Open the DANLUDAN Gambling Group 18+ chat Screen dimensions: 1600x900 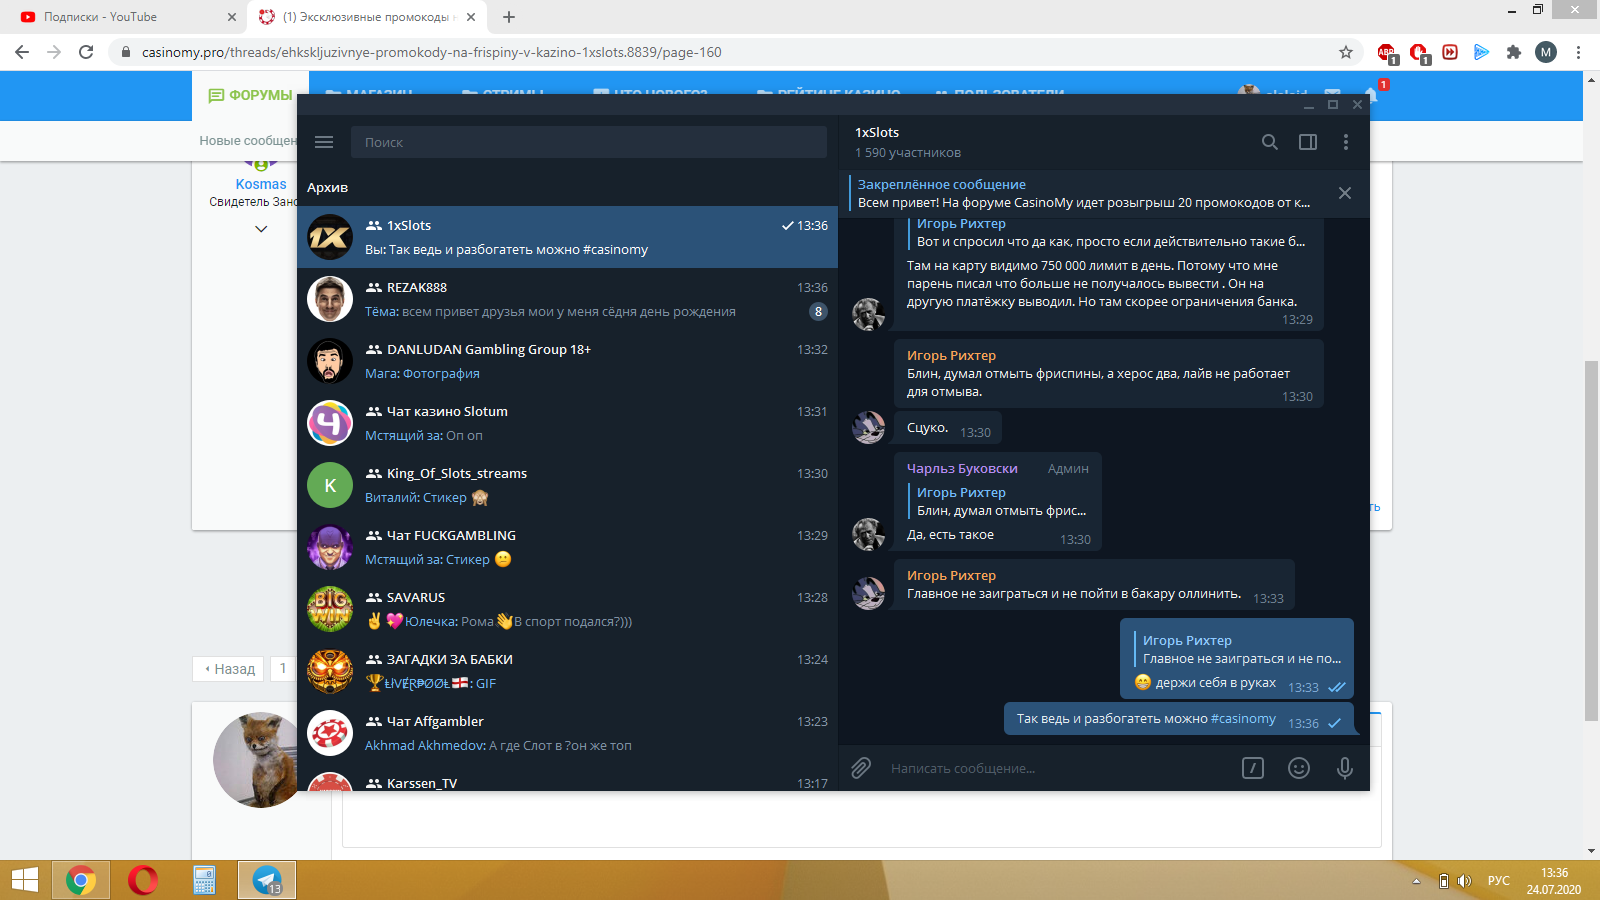coord(567,361)
